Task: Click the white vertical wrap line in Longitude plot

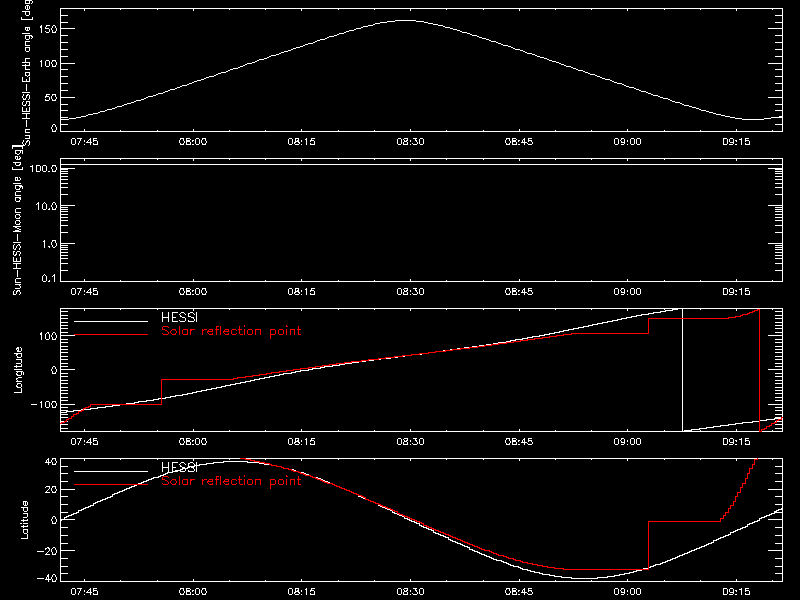Action: (x=682, y=370)
